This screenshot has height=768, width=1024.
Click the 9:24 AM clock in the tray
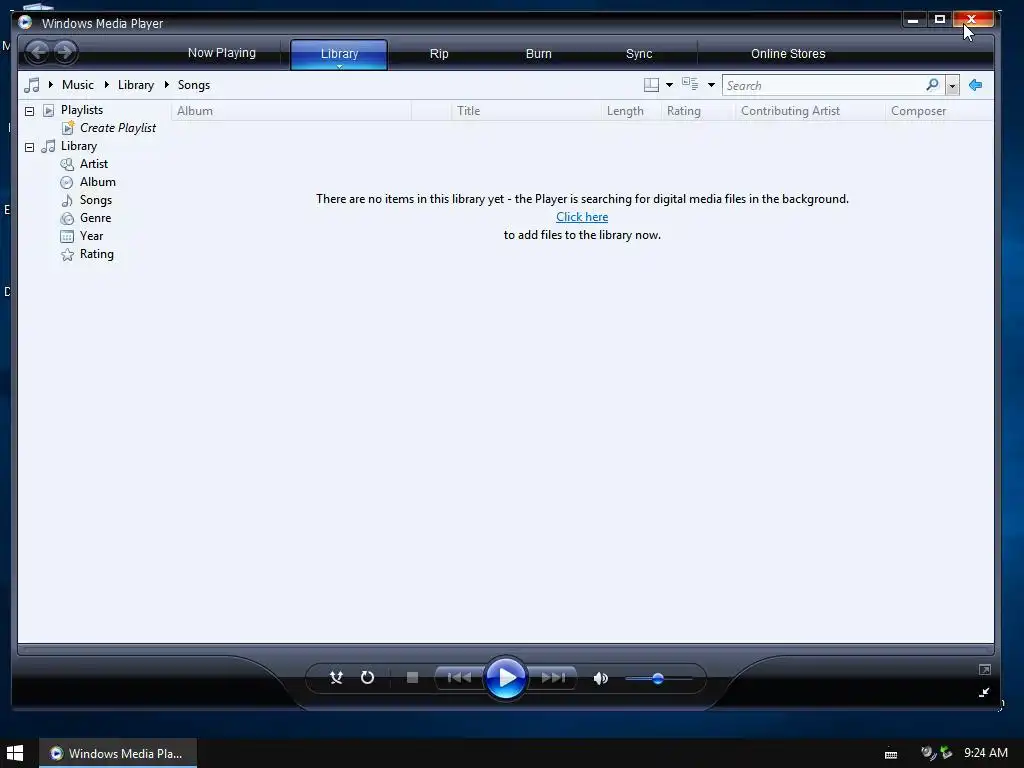pyautogui.click(x=985, y=753)
